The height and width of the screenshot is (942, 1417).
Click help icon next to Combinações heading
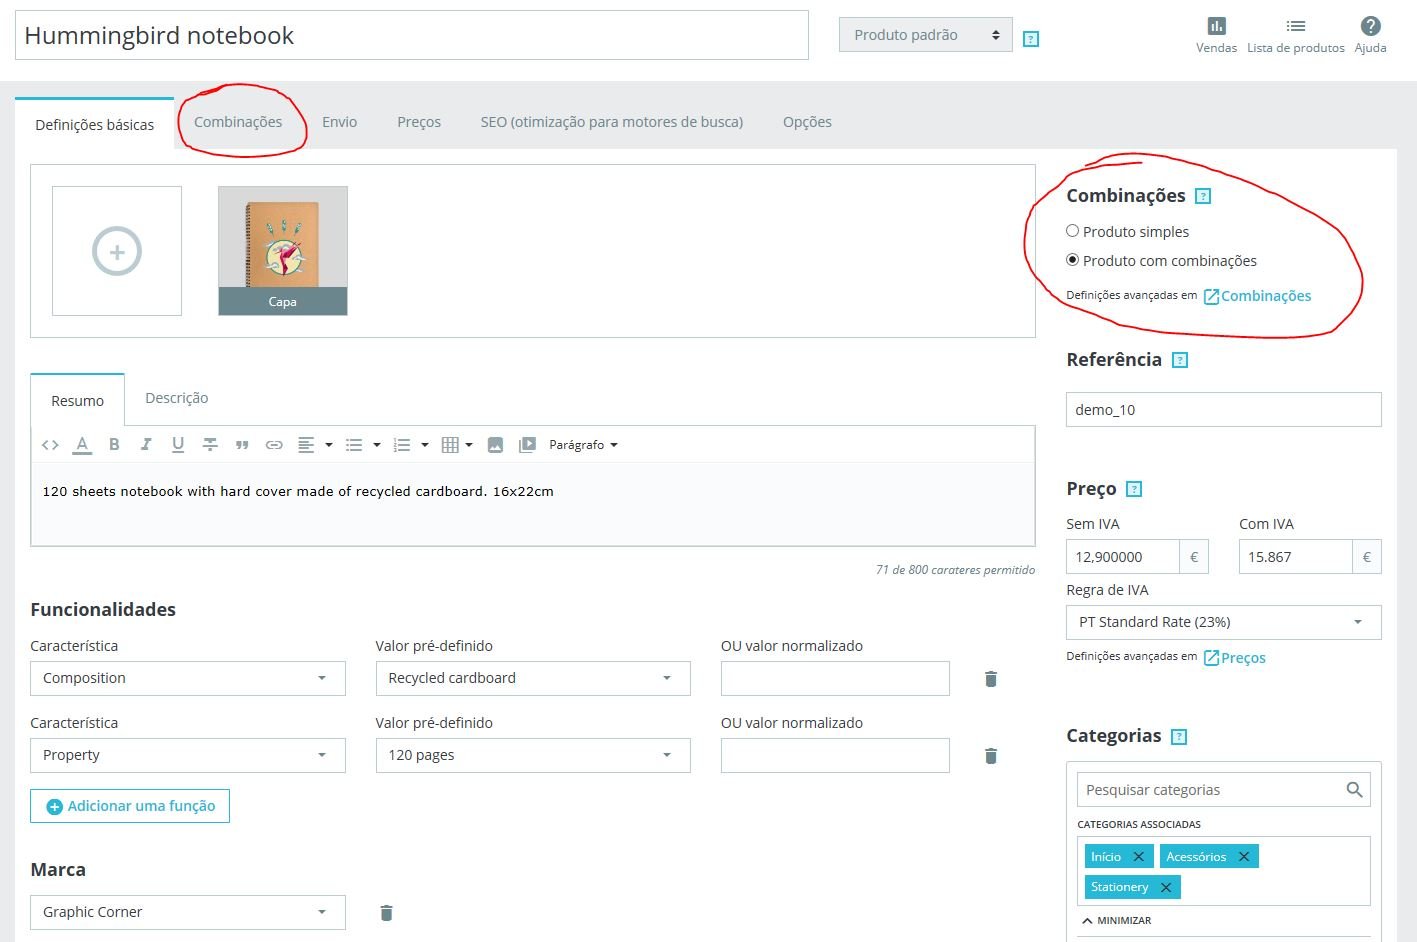[x=1203, y=196]
